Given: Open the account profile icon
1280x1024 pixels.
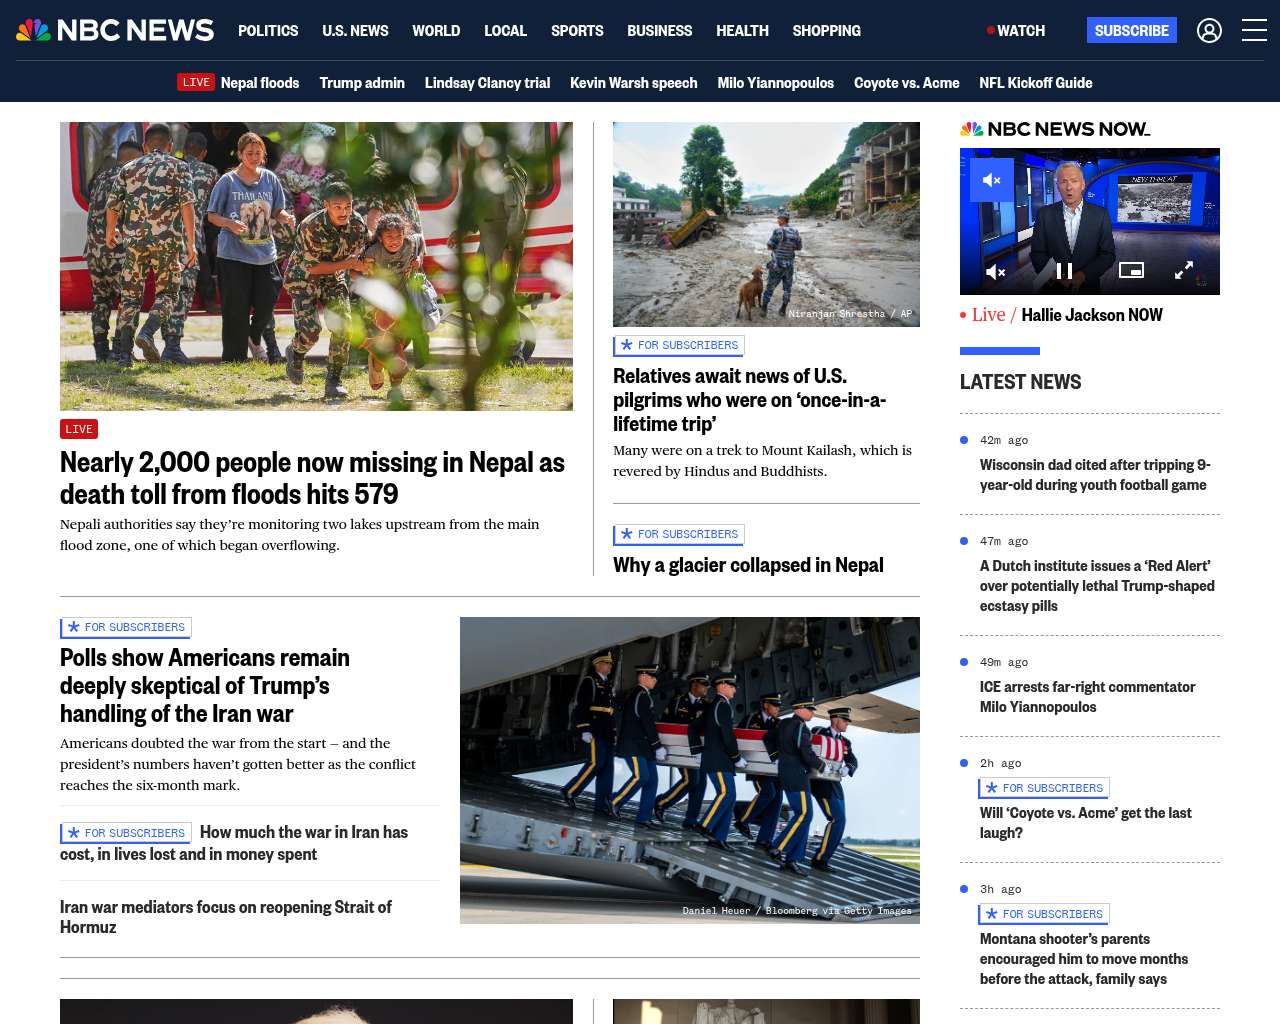Looking at the screenshot, I should [x=1209, y=31].
